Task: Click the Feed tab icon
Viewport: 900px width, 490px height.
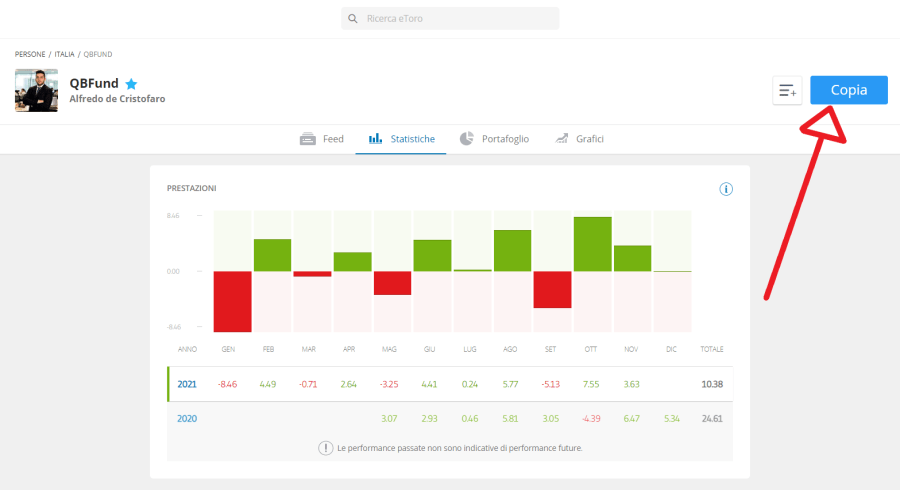Action: tap(308, 139)
